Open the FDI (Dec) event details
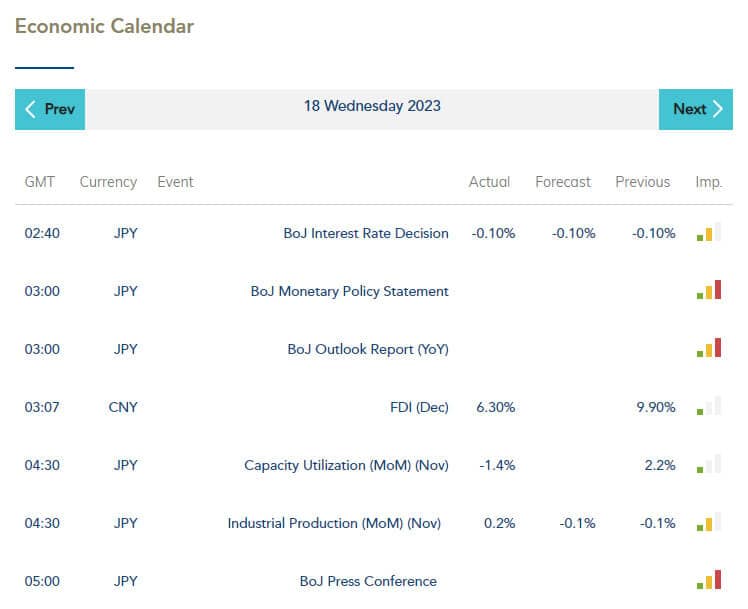This screenshot has width=748, height=609. 420,407
